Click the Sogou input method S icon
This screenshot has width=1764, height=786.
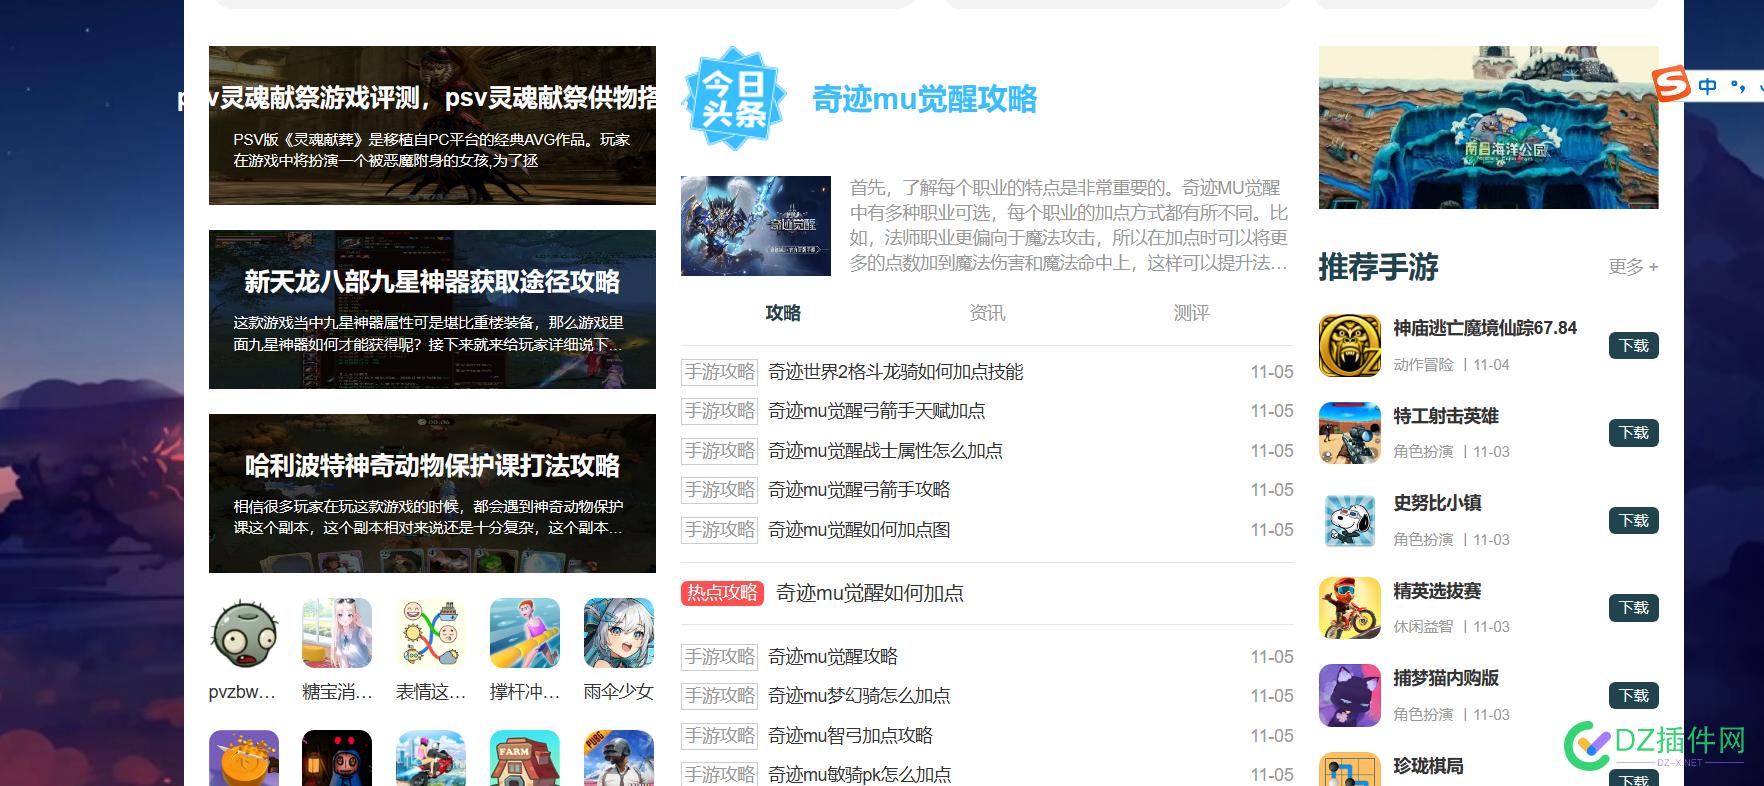(1671, 84)
